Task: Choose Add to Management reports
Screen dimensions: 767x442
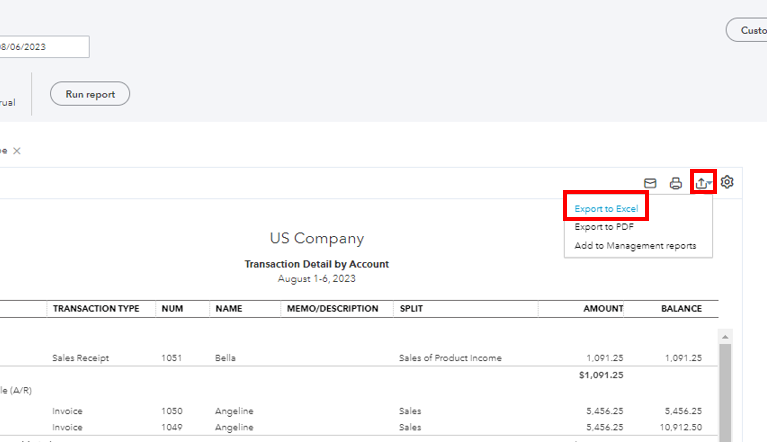Action: [635, 246]
